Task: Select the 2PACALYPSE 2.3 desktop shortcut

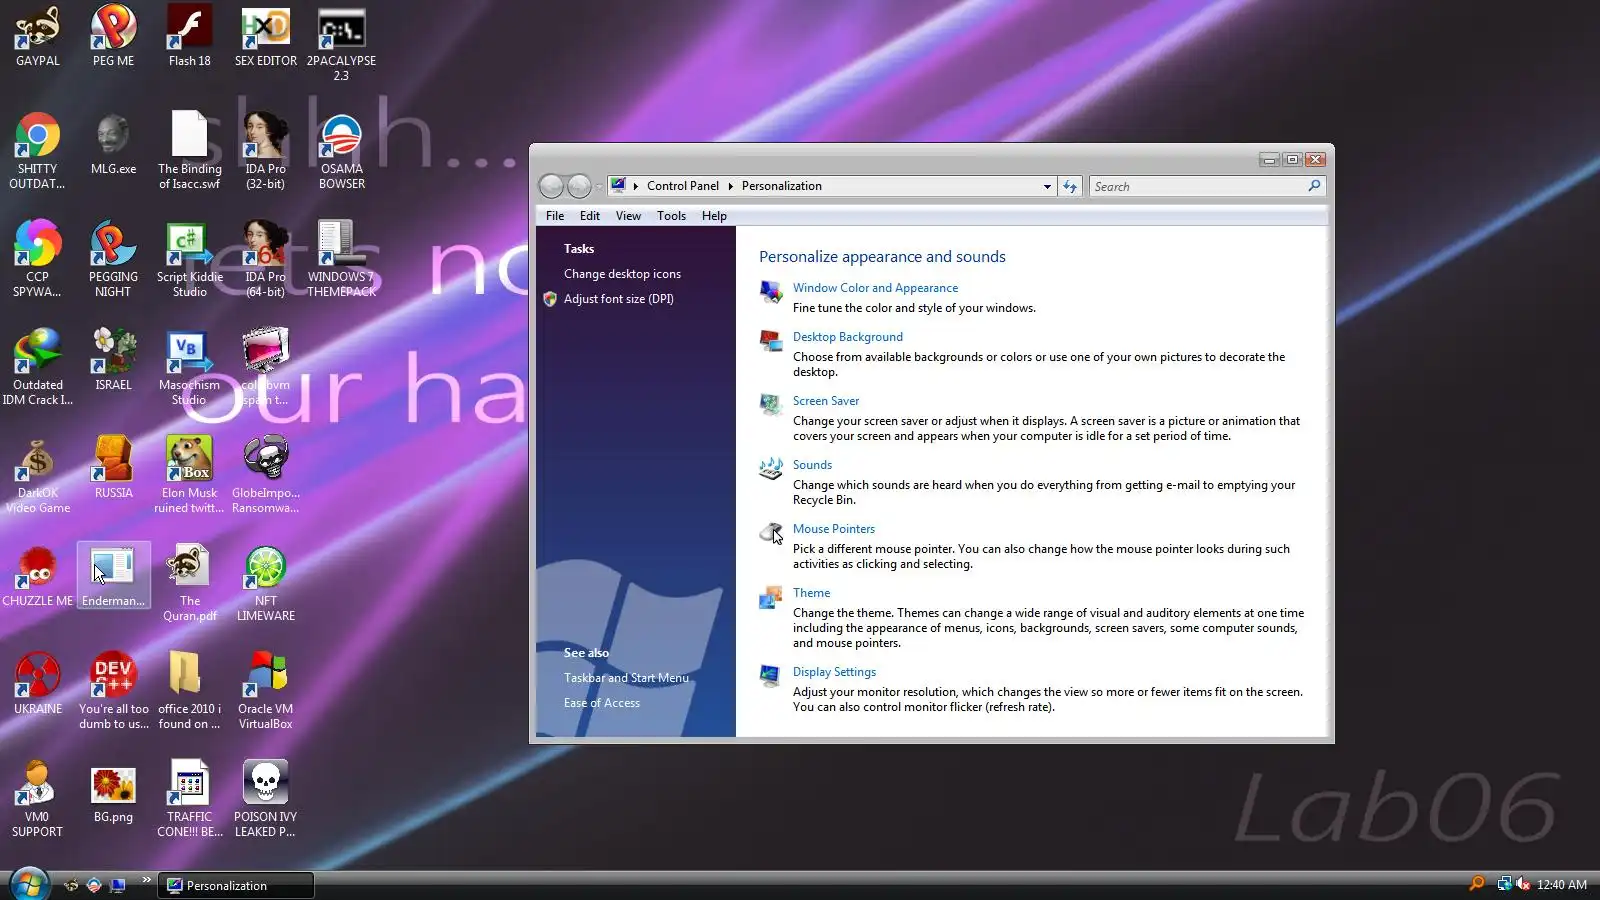Action: point(341,43)
